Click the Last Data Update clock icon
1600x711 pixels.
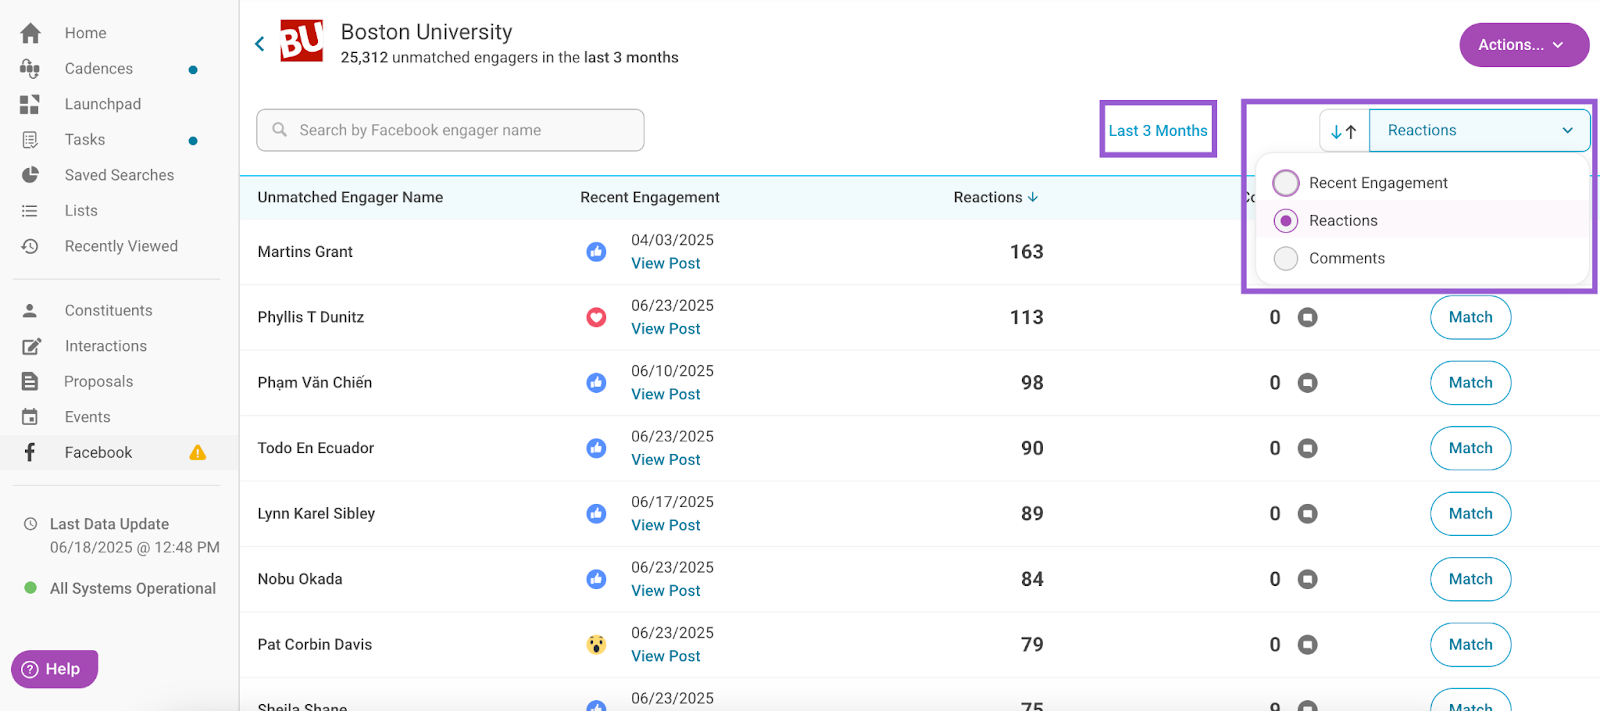click(x=30, y=524)
